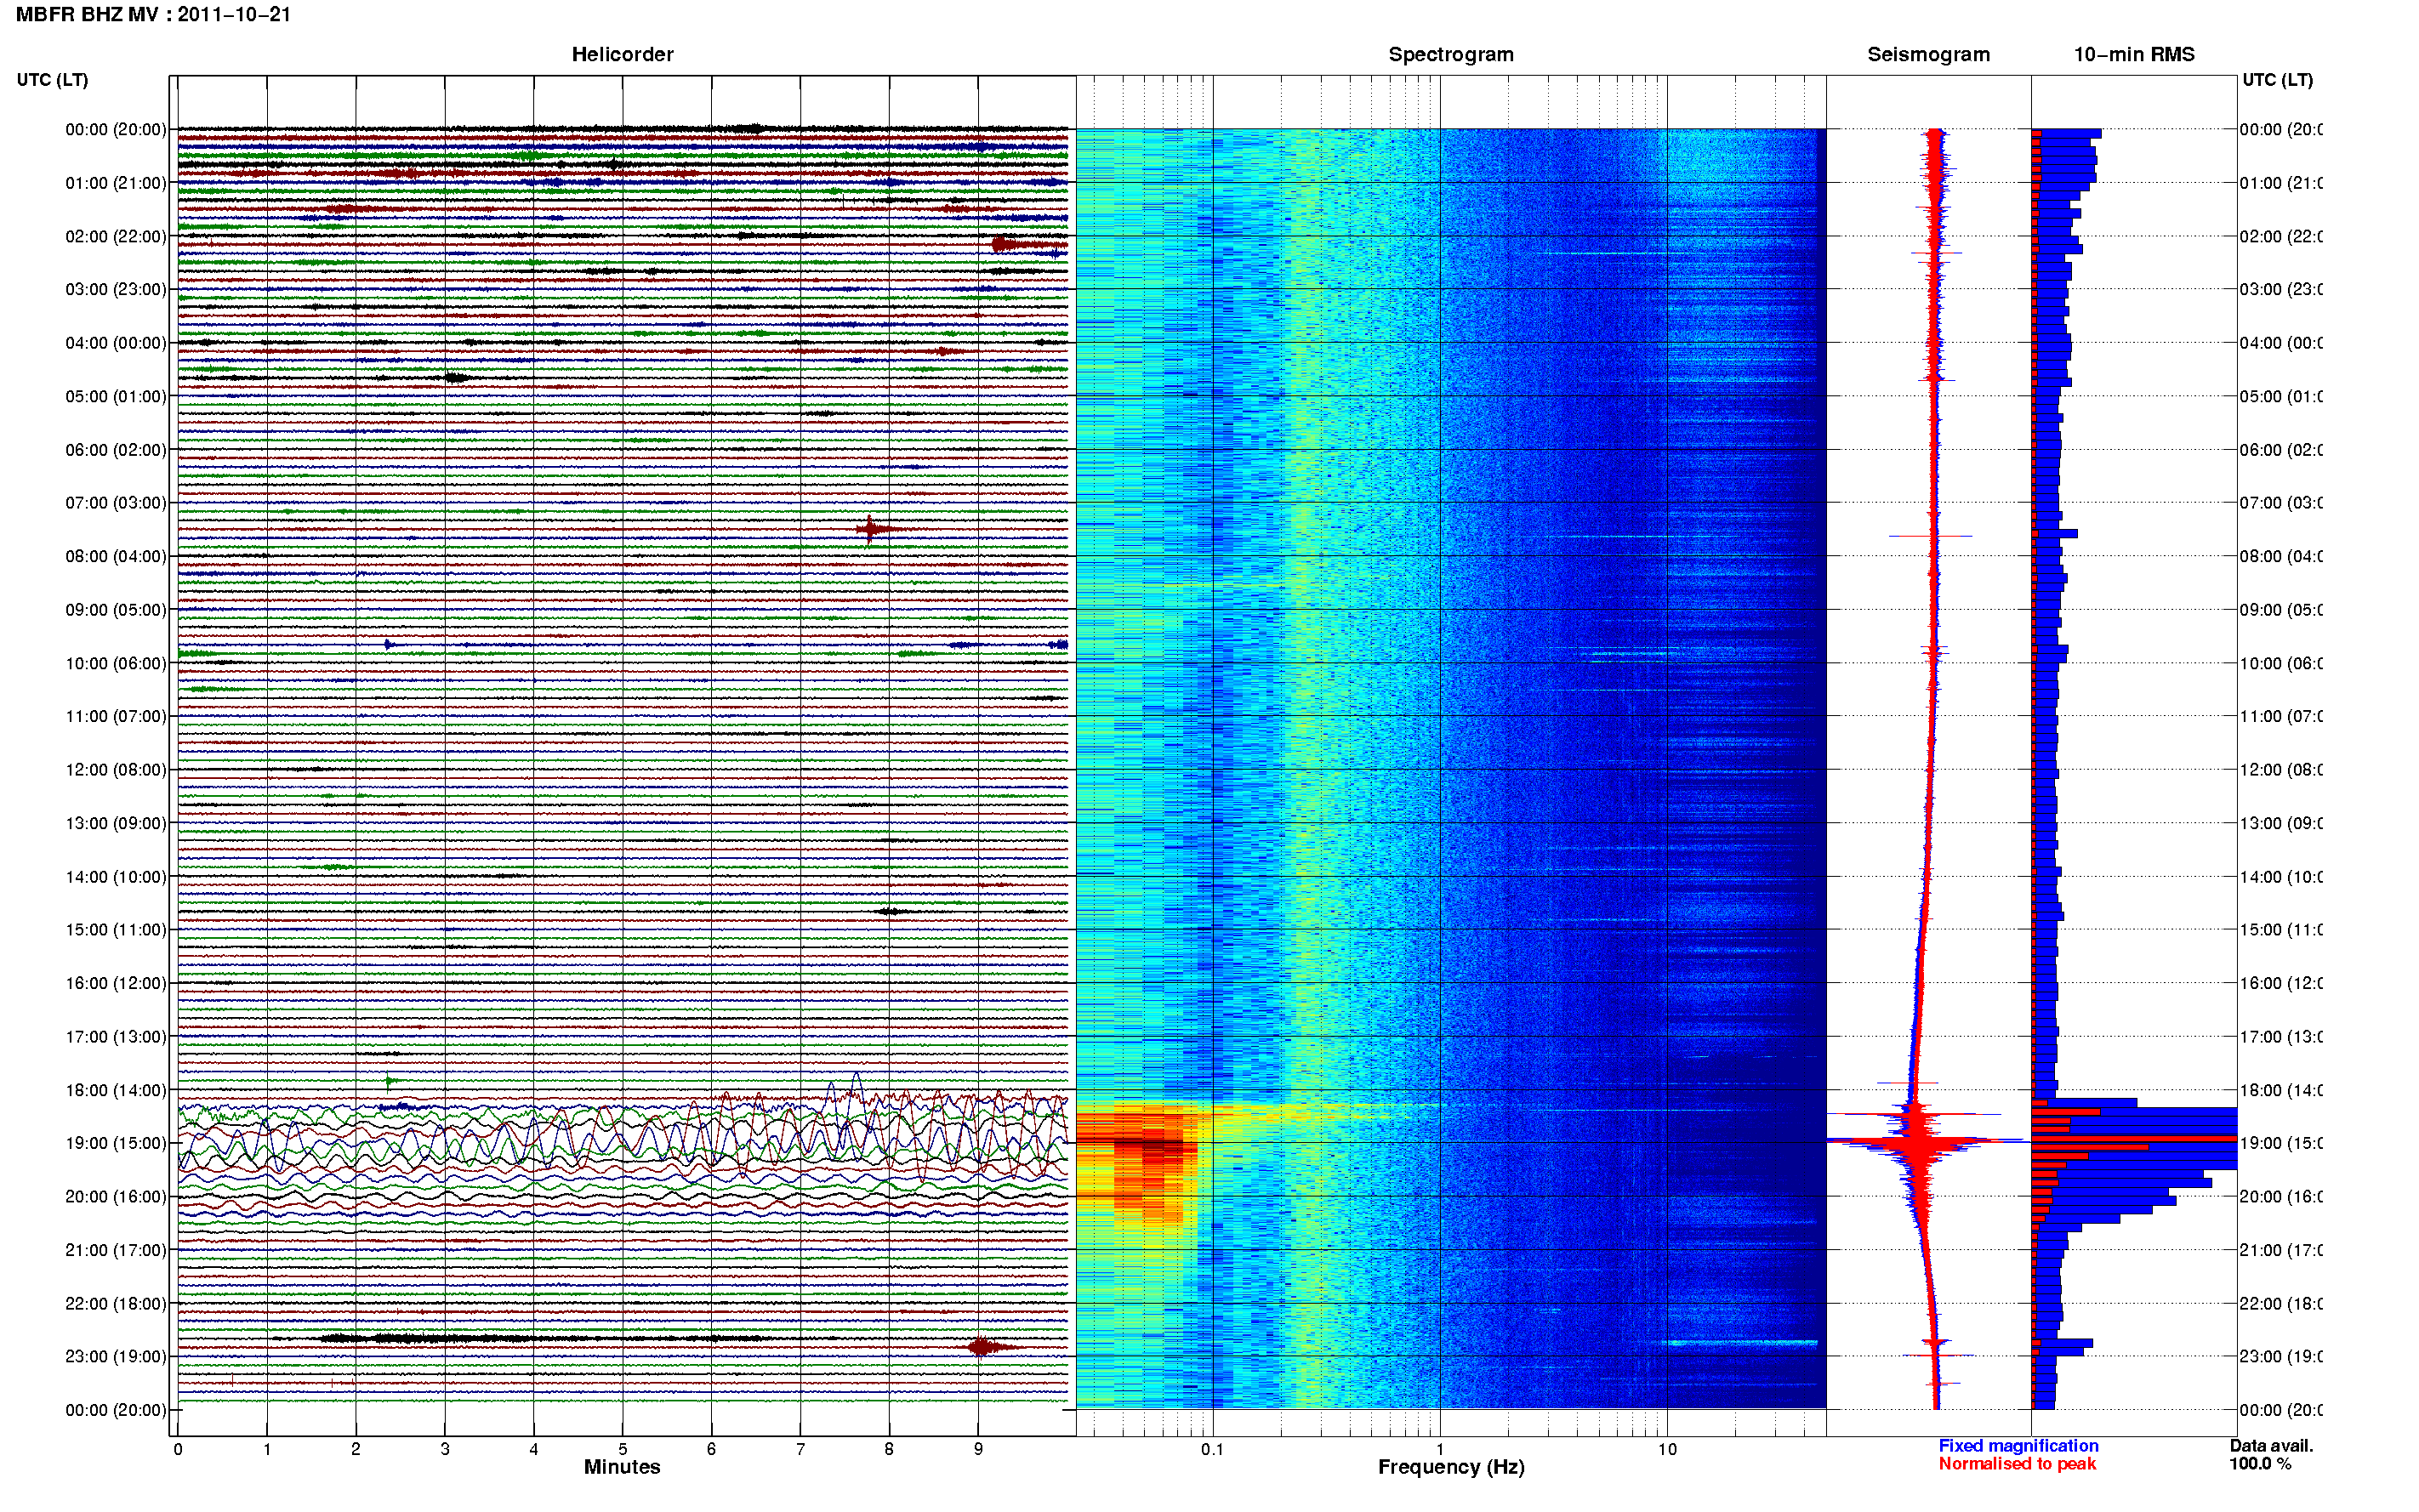This screenshot has height=1512, width=2419.
Task: Click the '13:00 (09:00)' left time label
Action: [116, 824]
